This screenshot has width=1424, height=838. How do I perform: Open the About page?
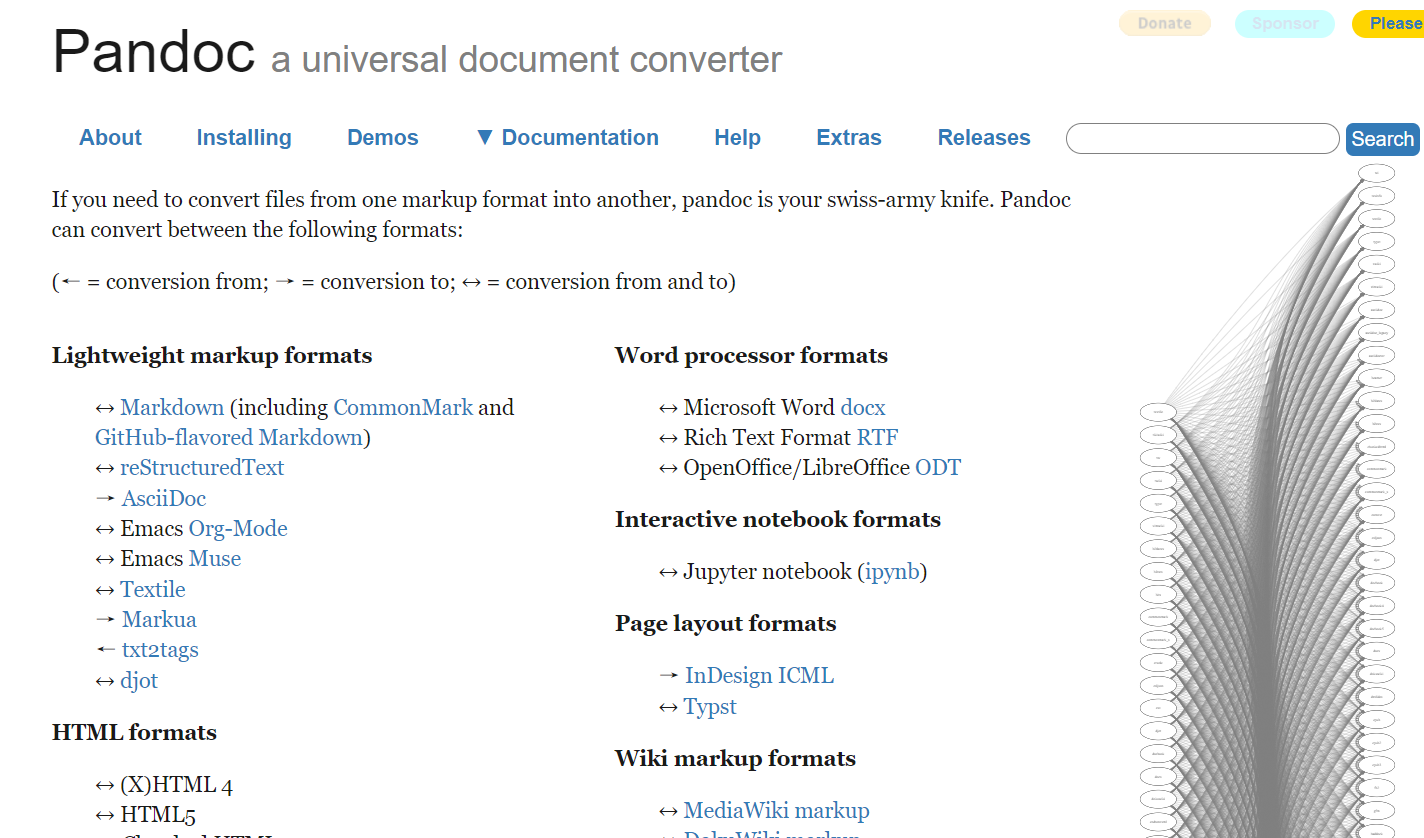pos(110,138)
